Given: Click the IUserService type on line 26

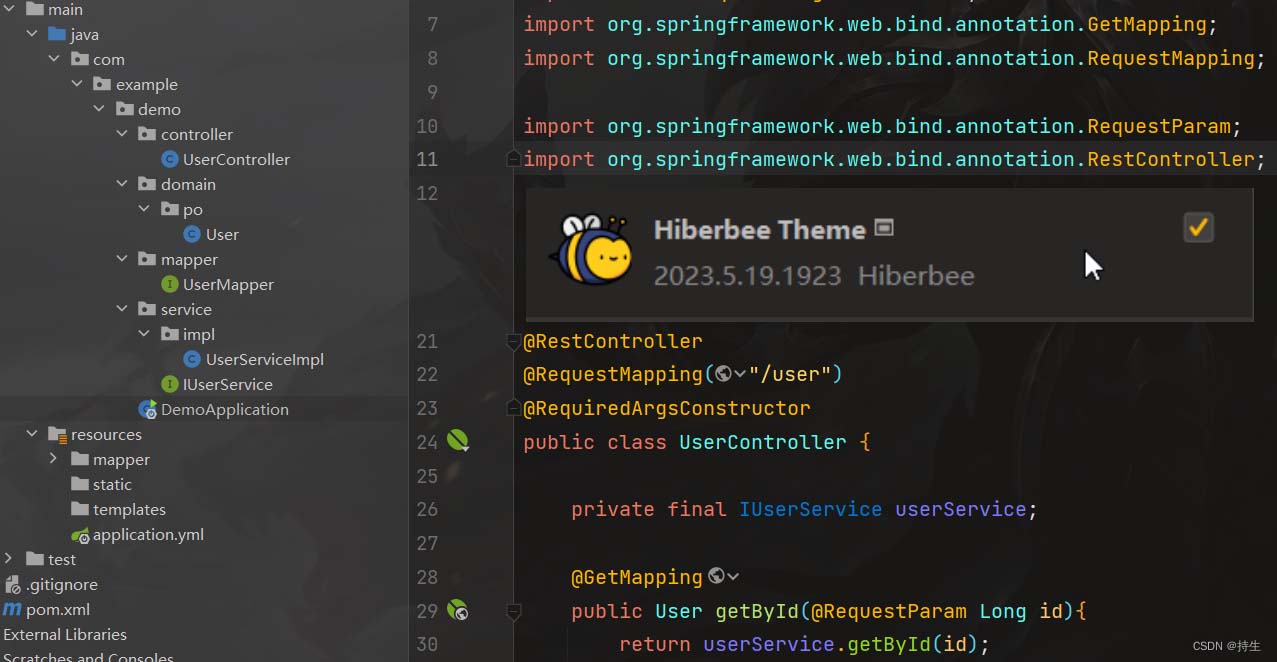Looking at the screenshot, I should (x=811, y=509).
